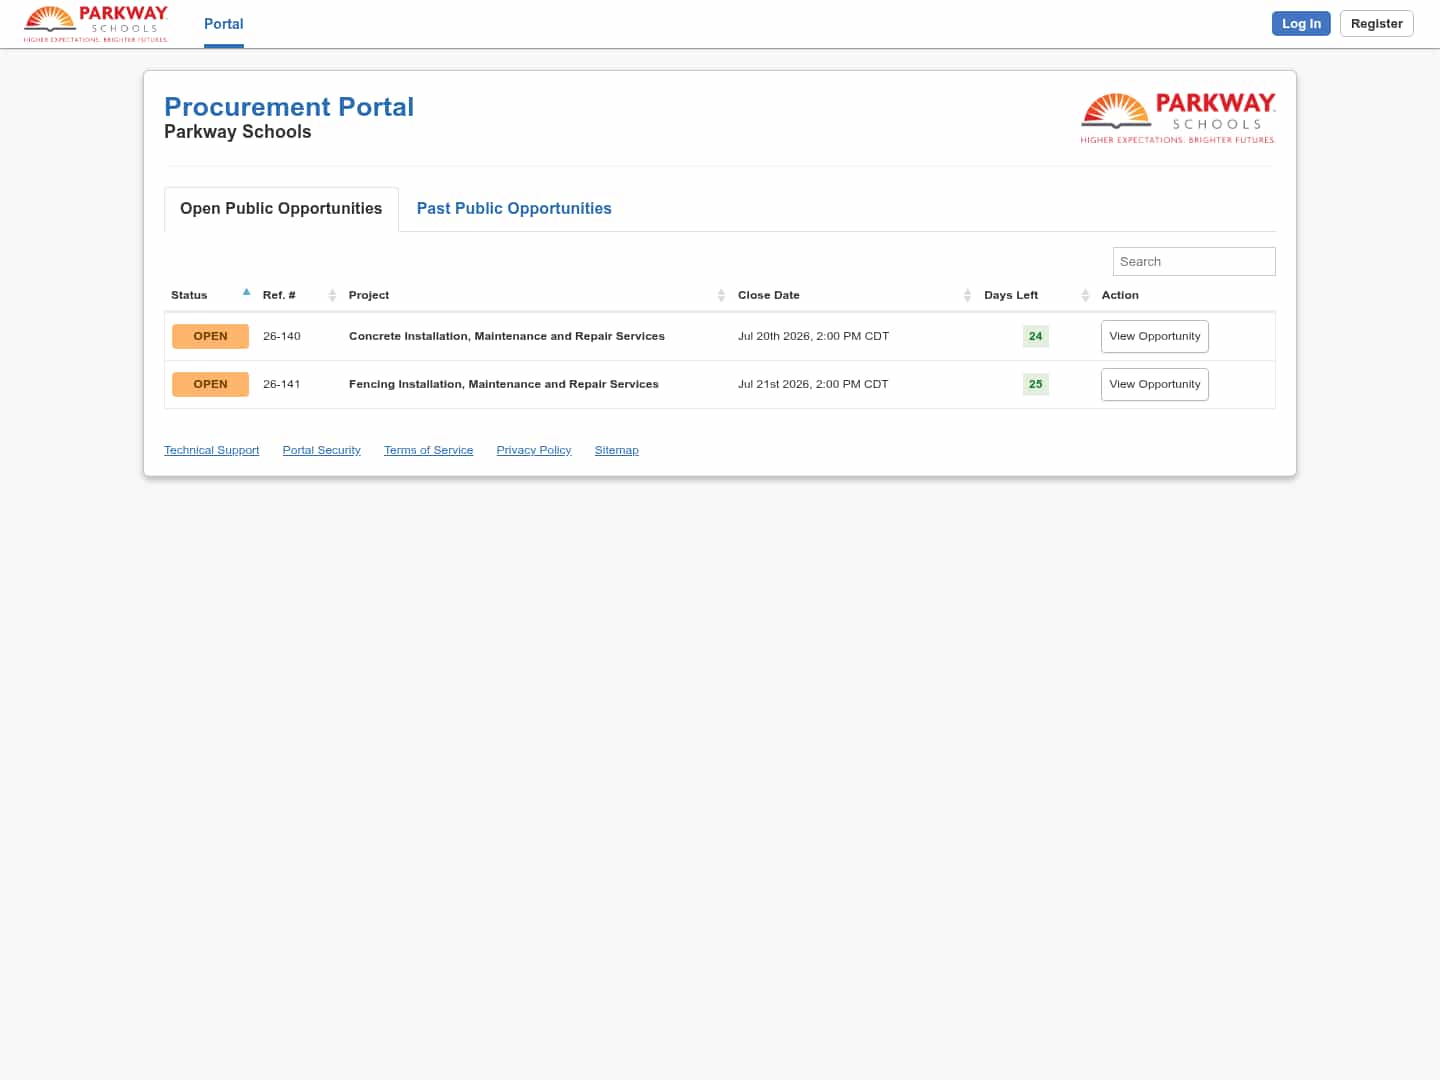The image size is (1440, 1080).
Task: Open the Portal Security link
Action: pyautogui.click(x=322, y=450)
